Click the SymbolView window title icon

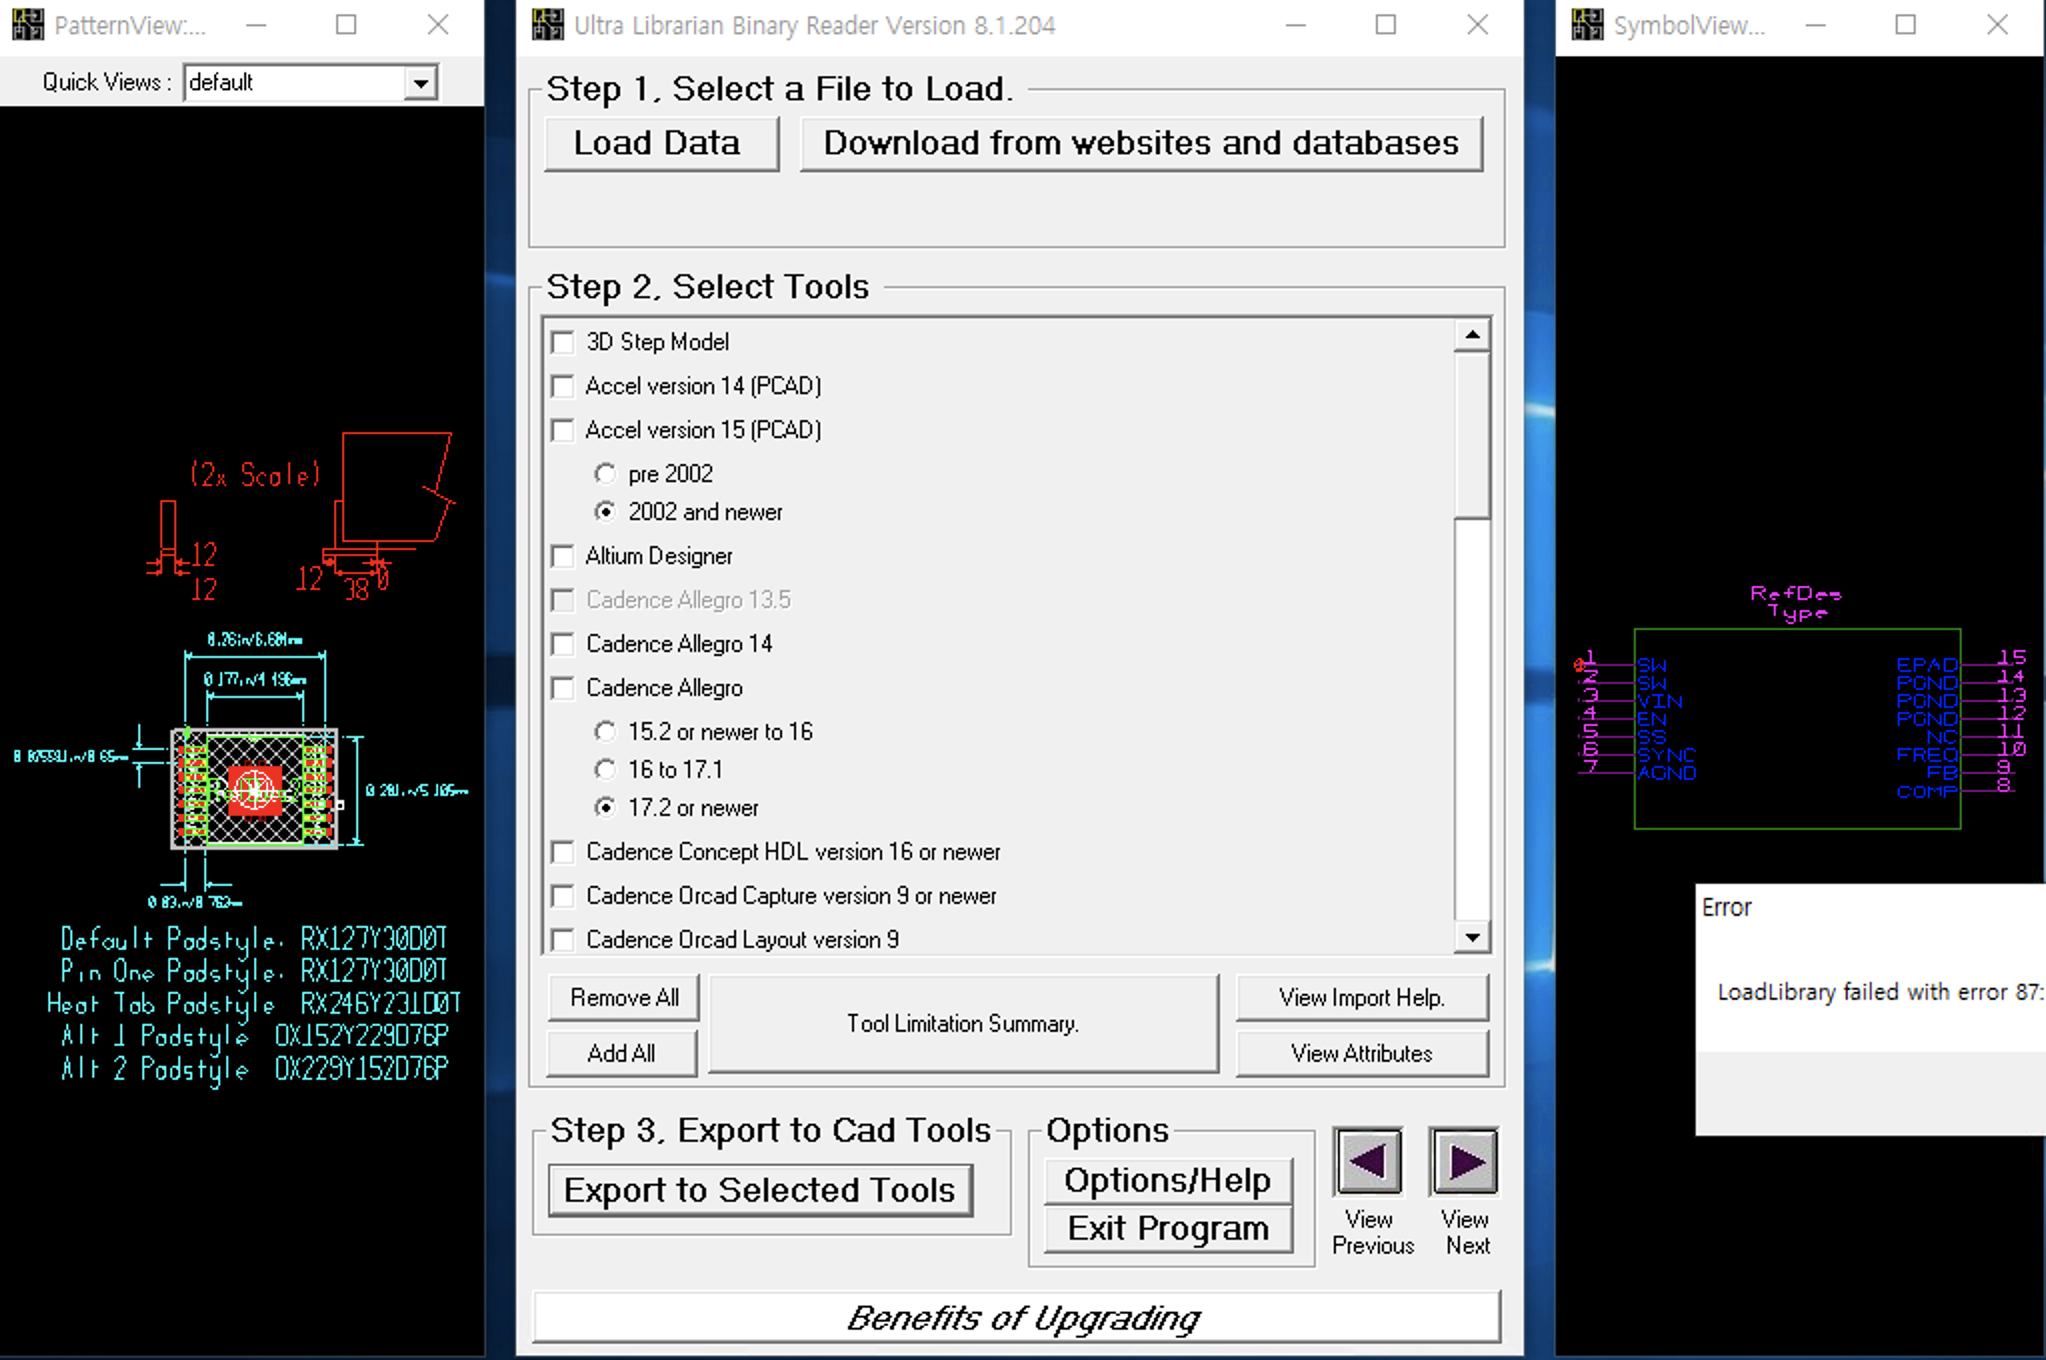tap(1587, 24)
